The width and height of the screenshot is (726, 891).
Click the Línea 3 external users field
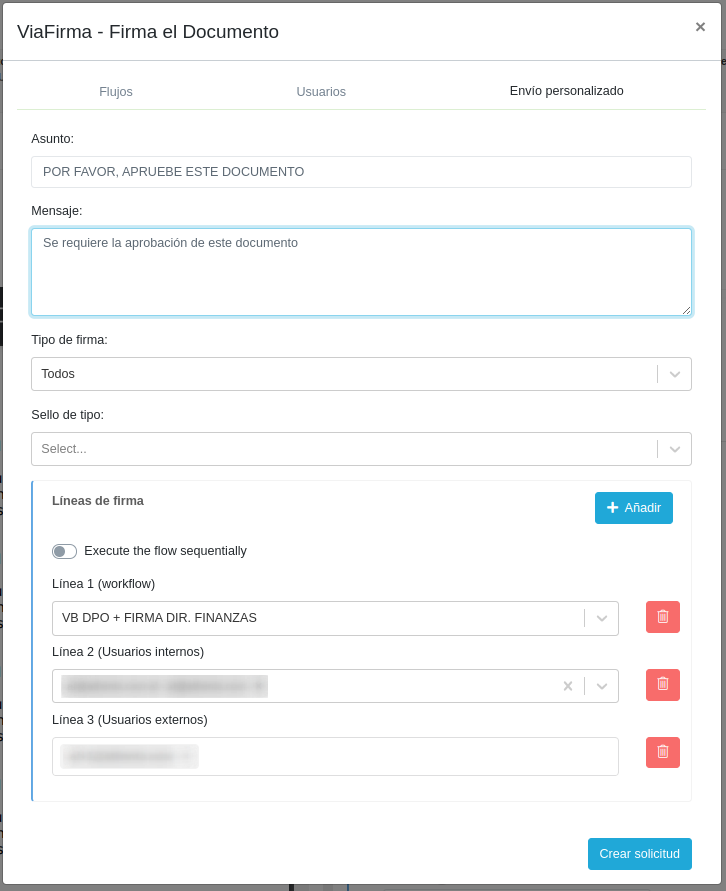click(400, 756)
